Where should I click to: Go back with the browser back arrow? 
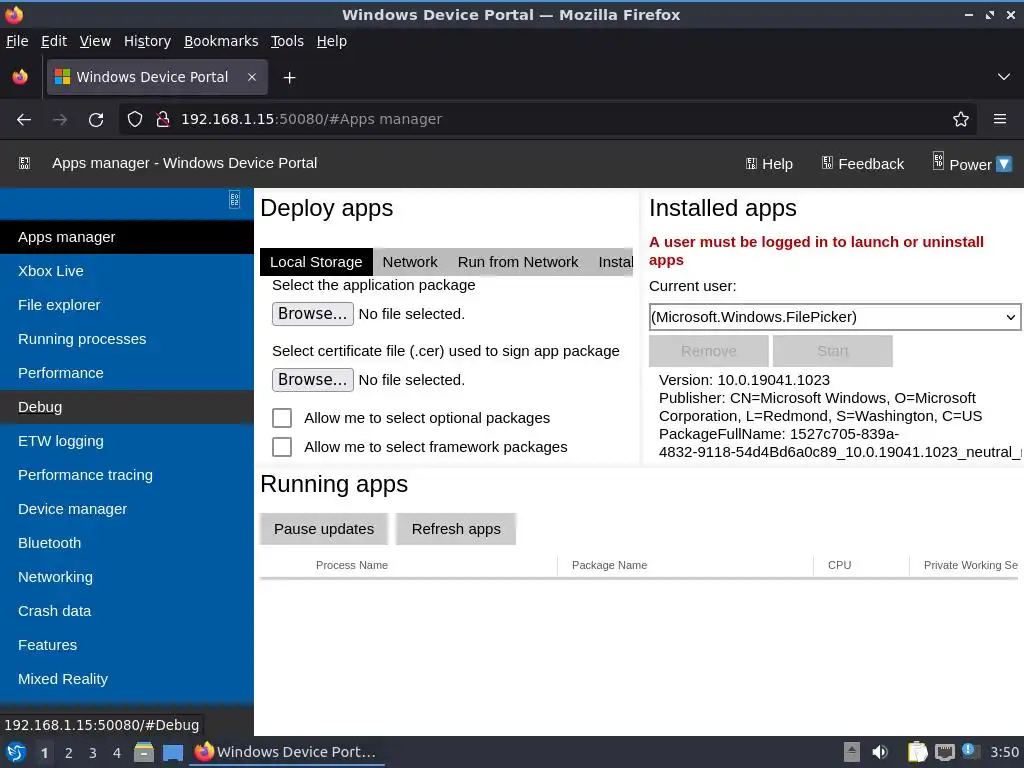click(24, 120)
